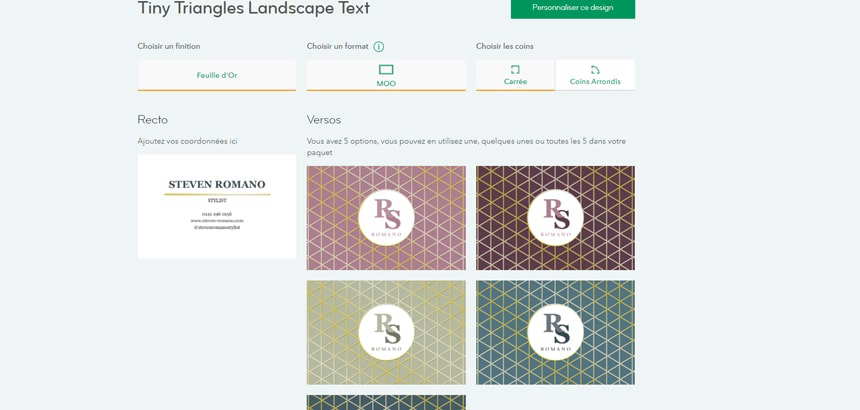
Task: Click the Personnaliser ce design button
Action: click(573, 8)
